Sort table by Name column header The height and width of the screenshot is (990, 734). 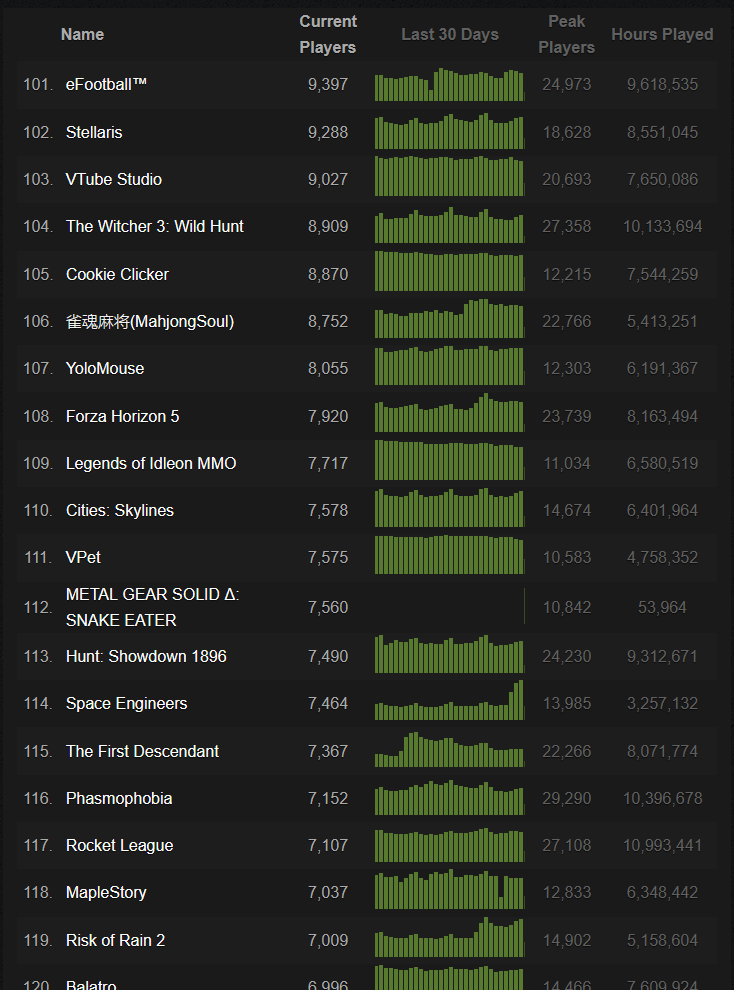pyautogui.click(x=82, y=34)
